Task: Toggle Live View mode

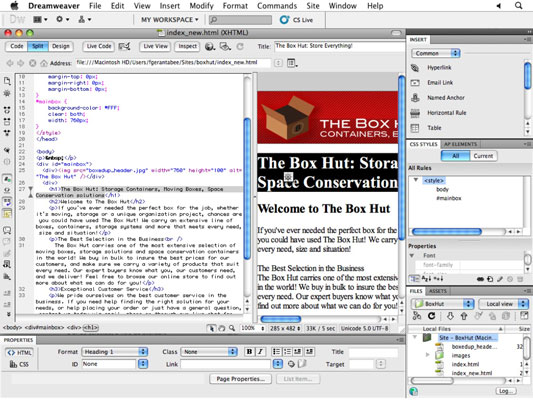Action: 155,46
